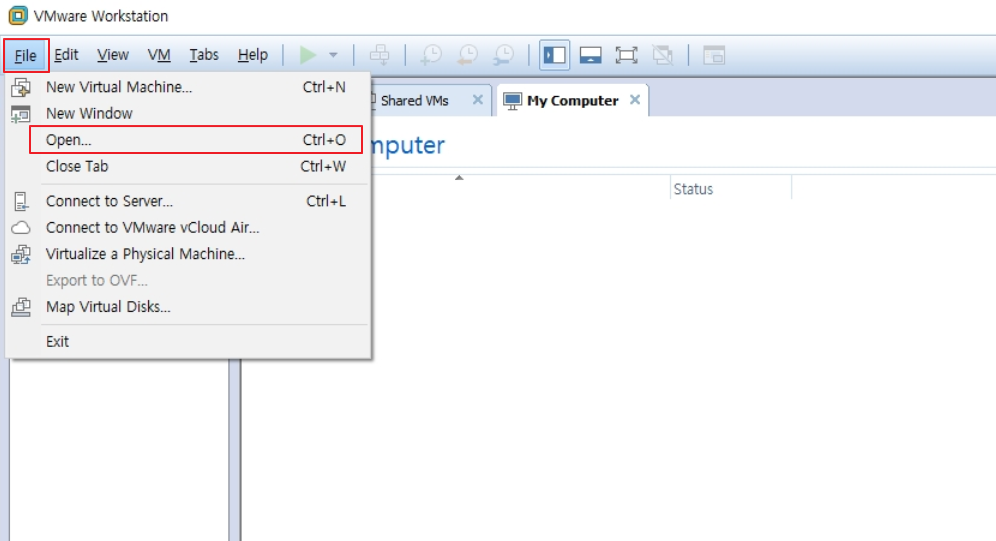Viewport: 996px width, 541px height.
Task: Click the My Computer tab monitor icon
Action: pyautogui.click(x=512, y=101)
